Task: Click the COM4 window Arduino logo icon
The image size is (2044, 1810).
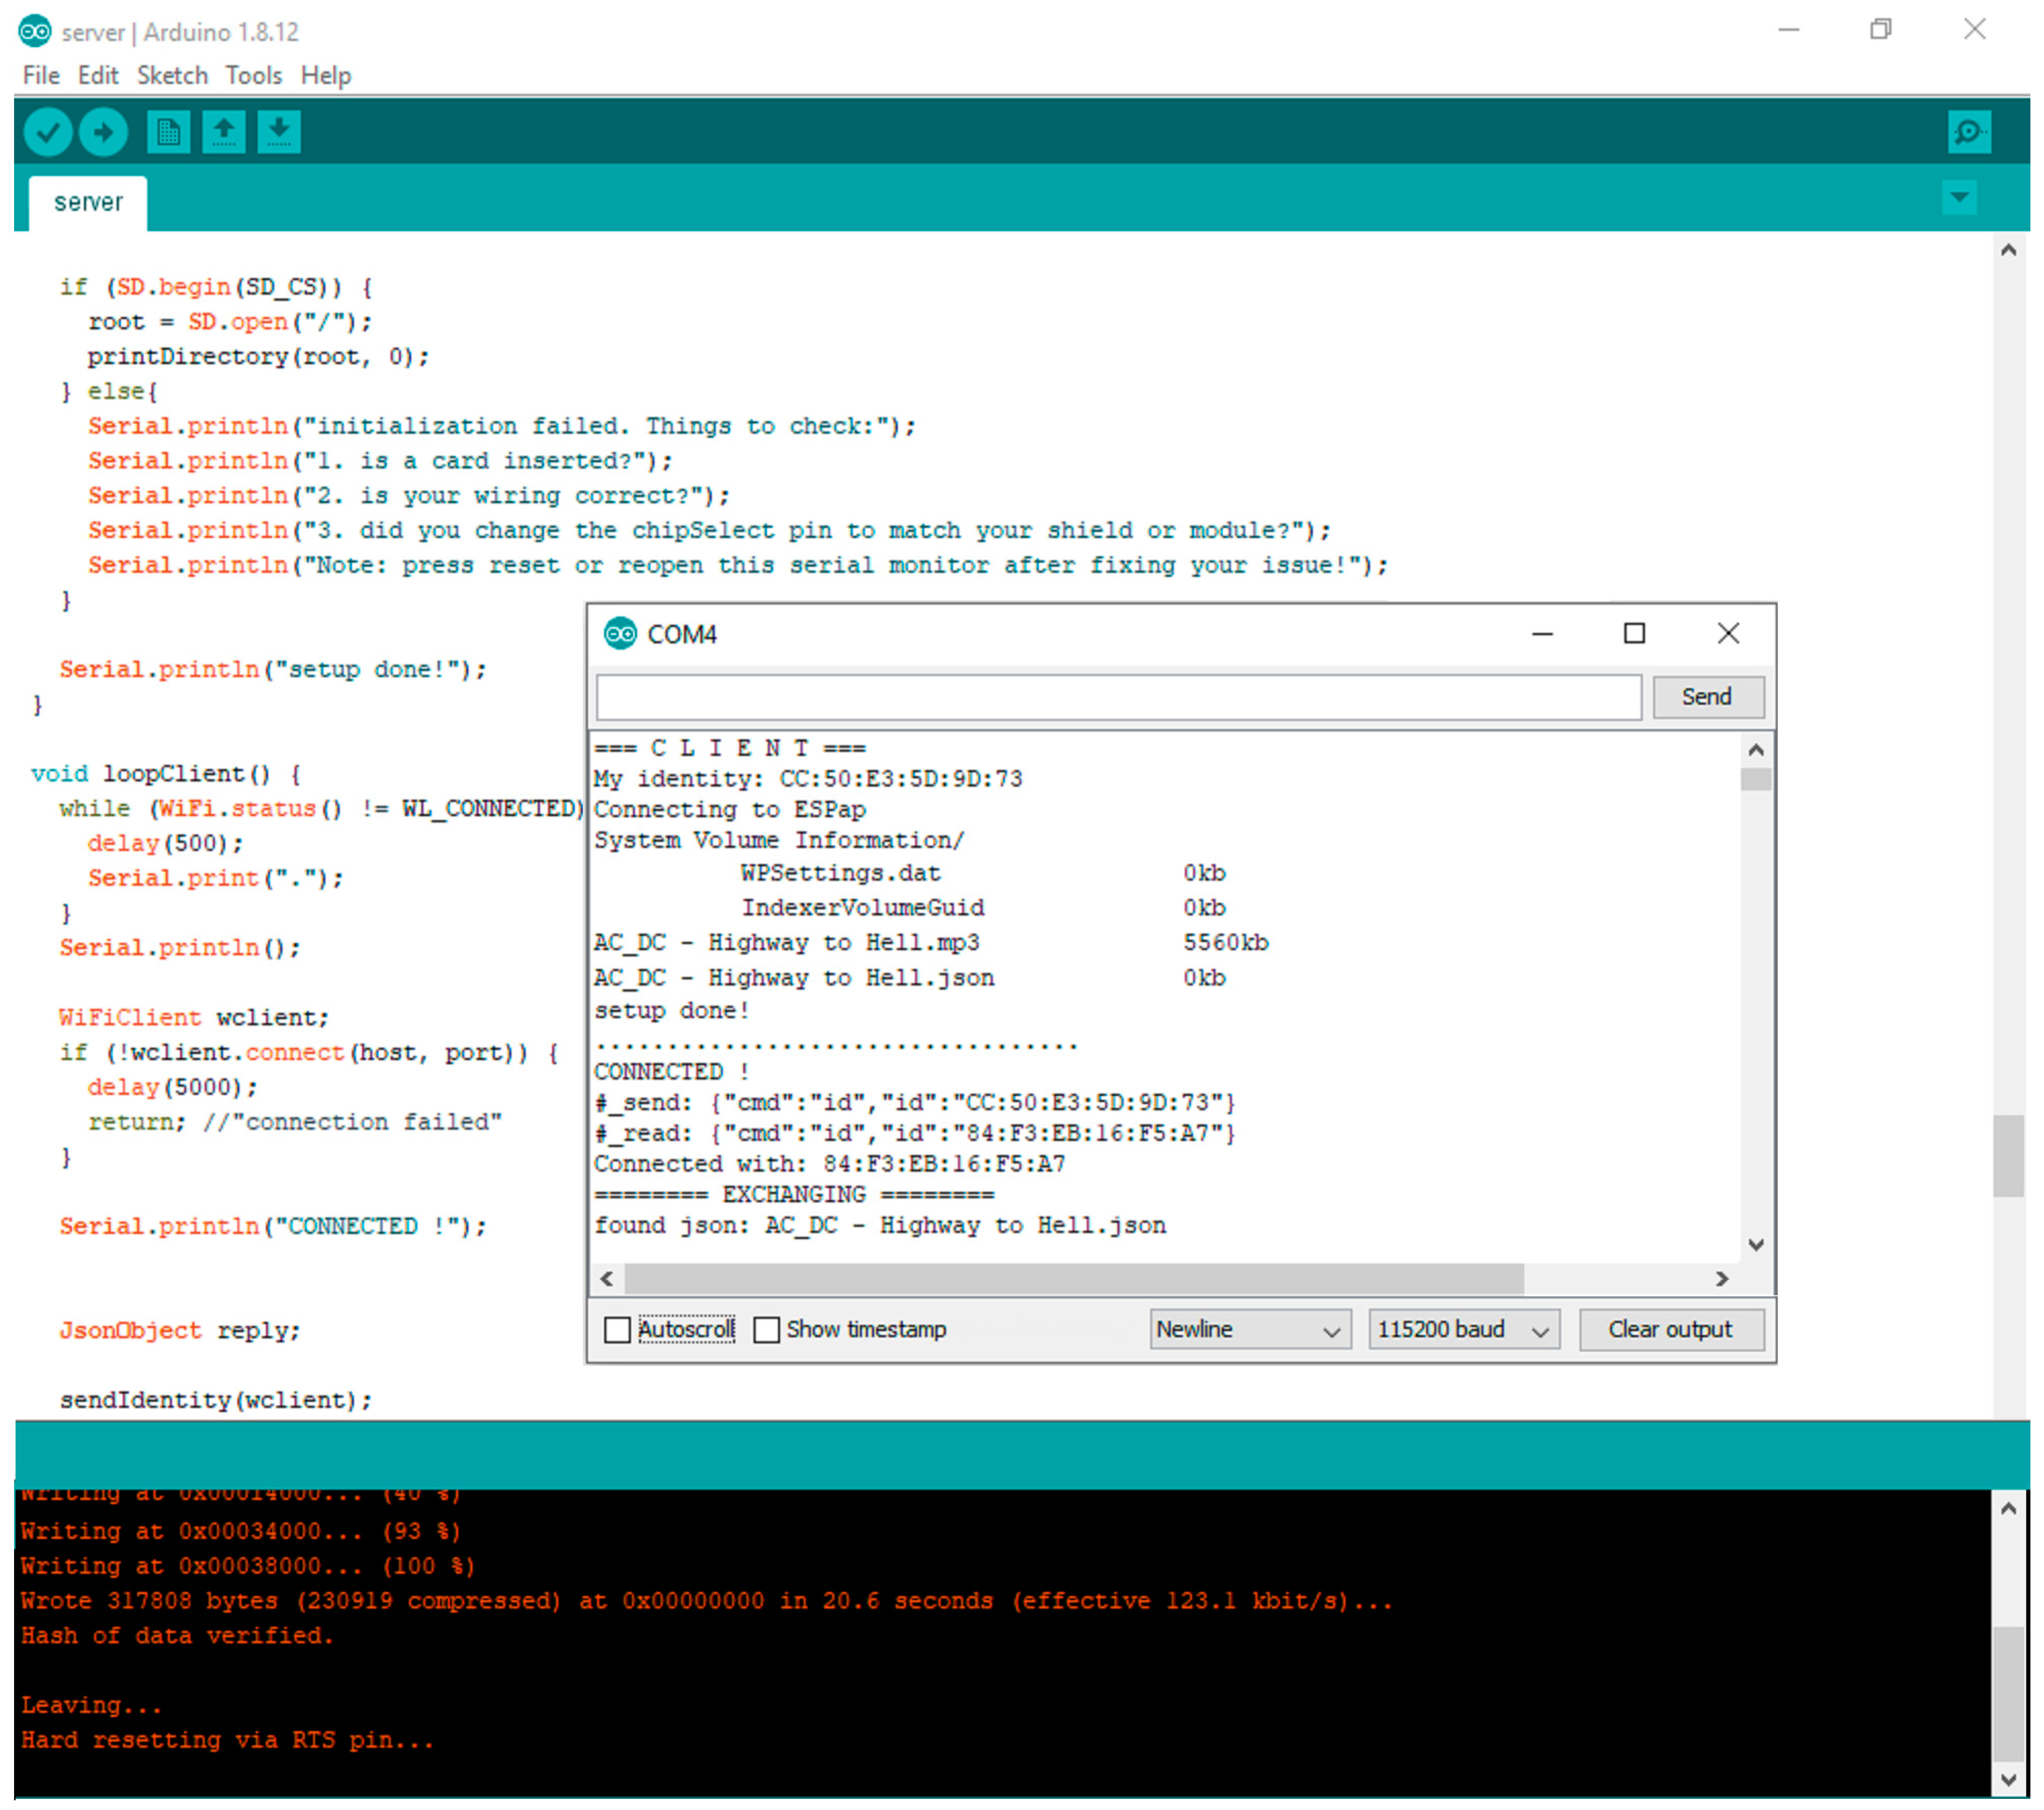Action: (x=620, y=634)
